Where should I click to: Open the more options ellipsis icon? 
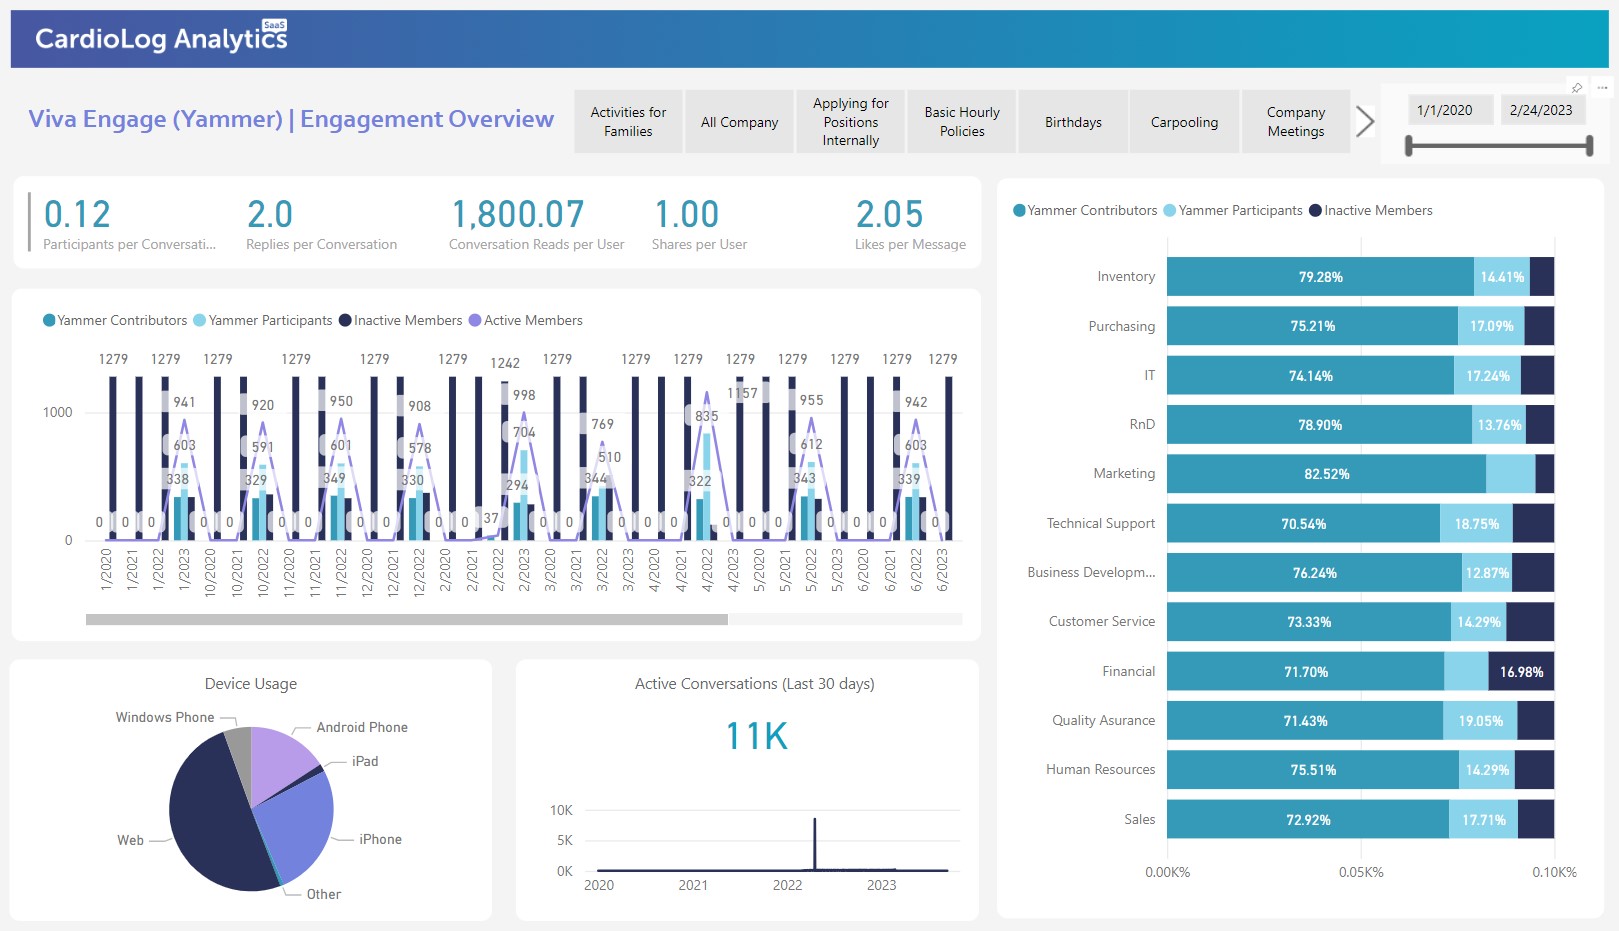1602,88
